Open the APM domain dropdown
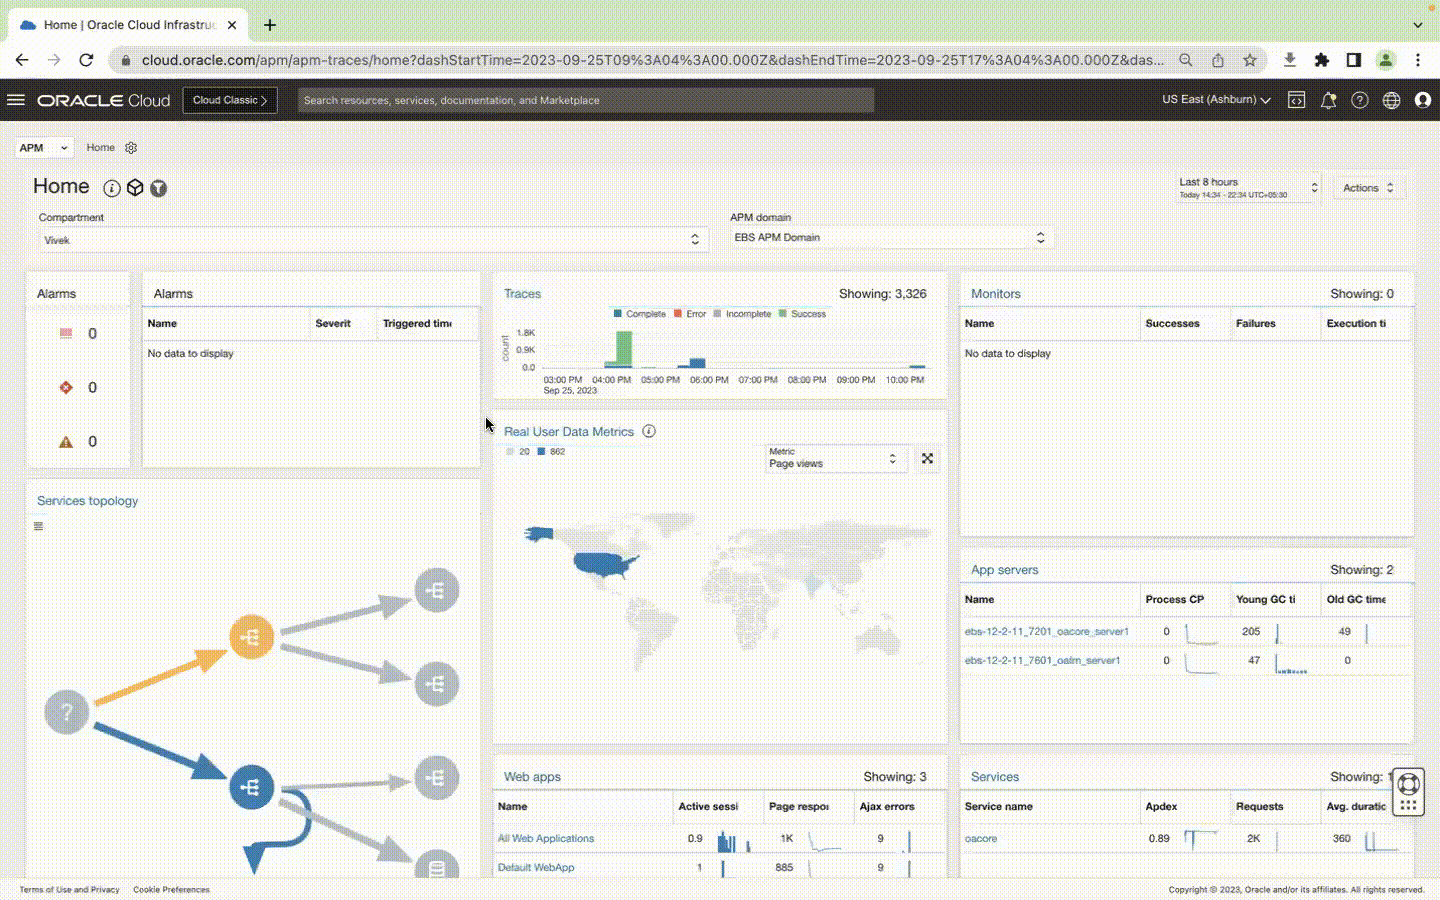The image size is (1440, 900). 891,237
